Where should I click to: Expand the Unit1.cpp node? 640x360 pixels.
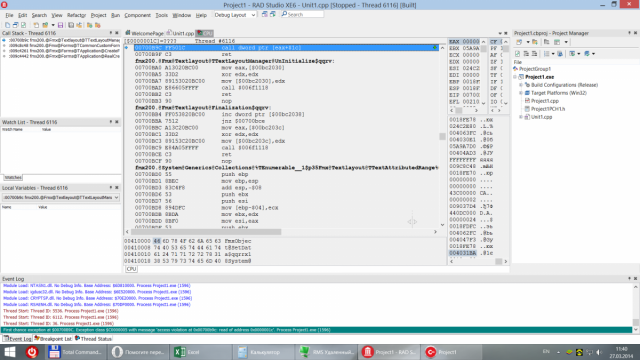[x=521, y=117]
